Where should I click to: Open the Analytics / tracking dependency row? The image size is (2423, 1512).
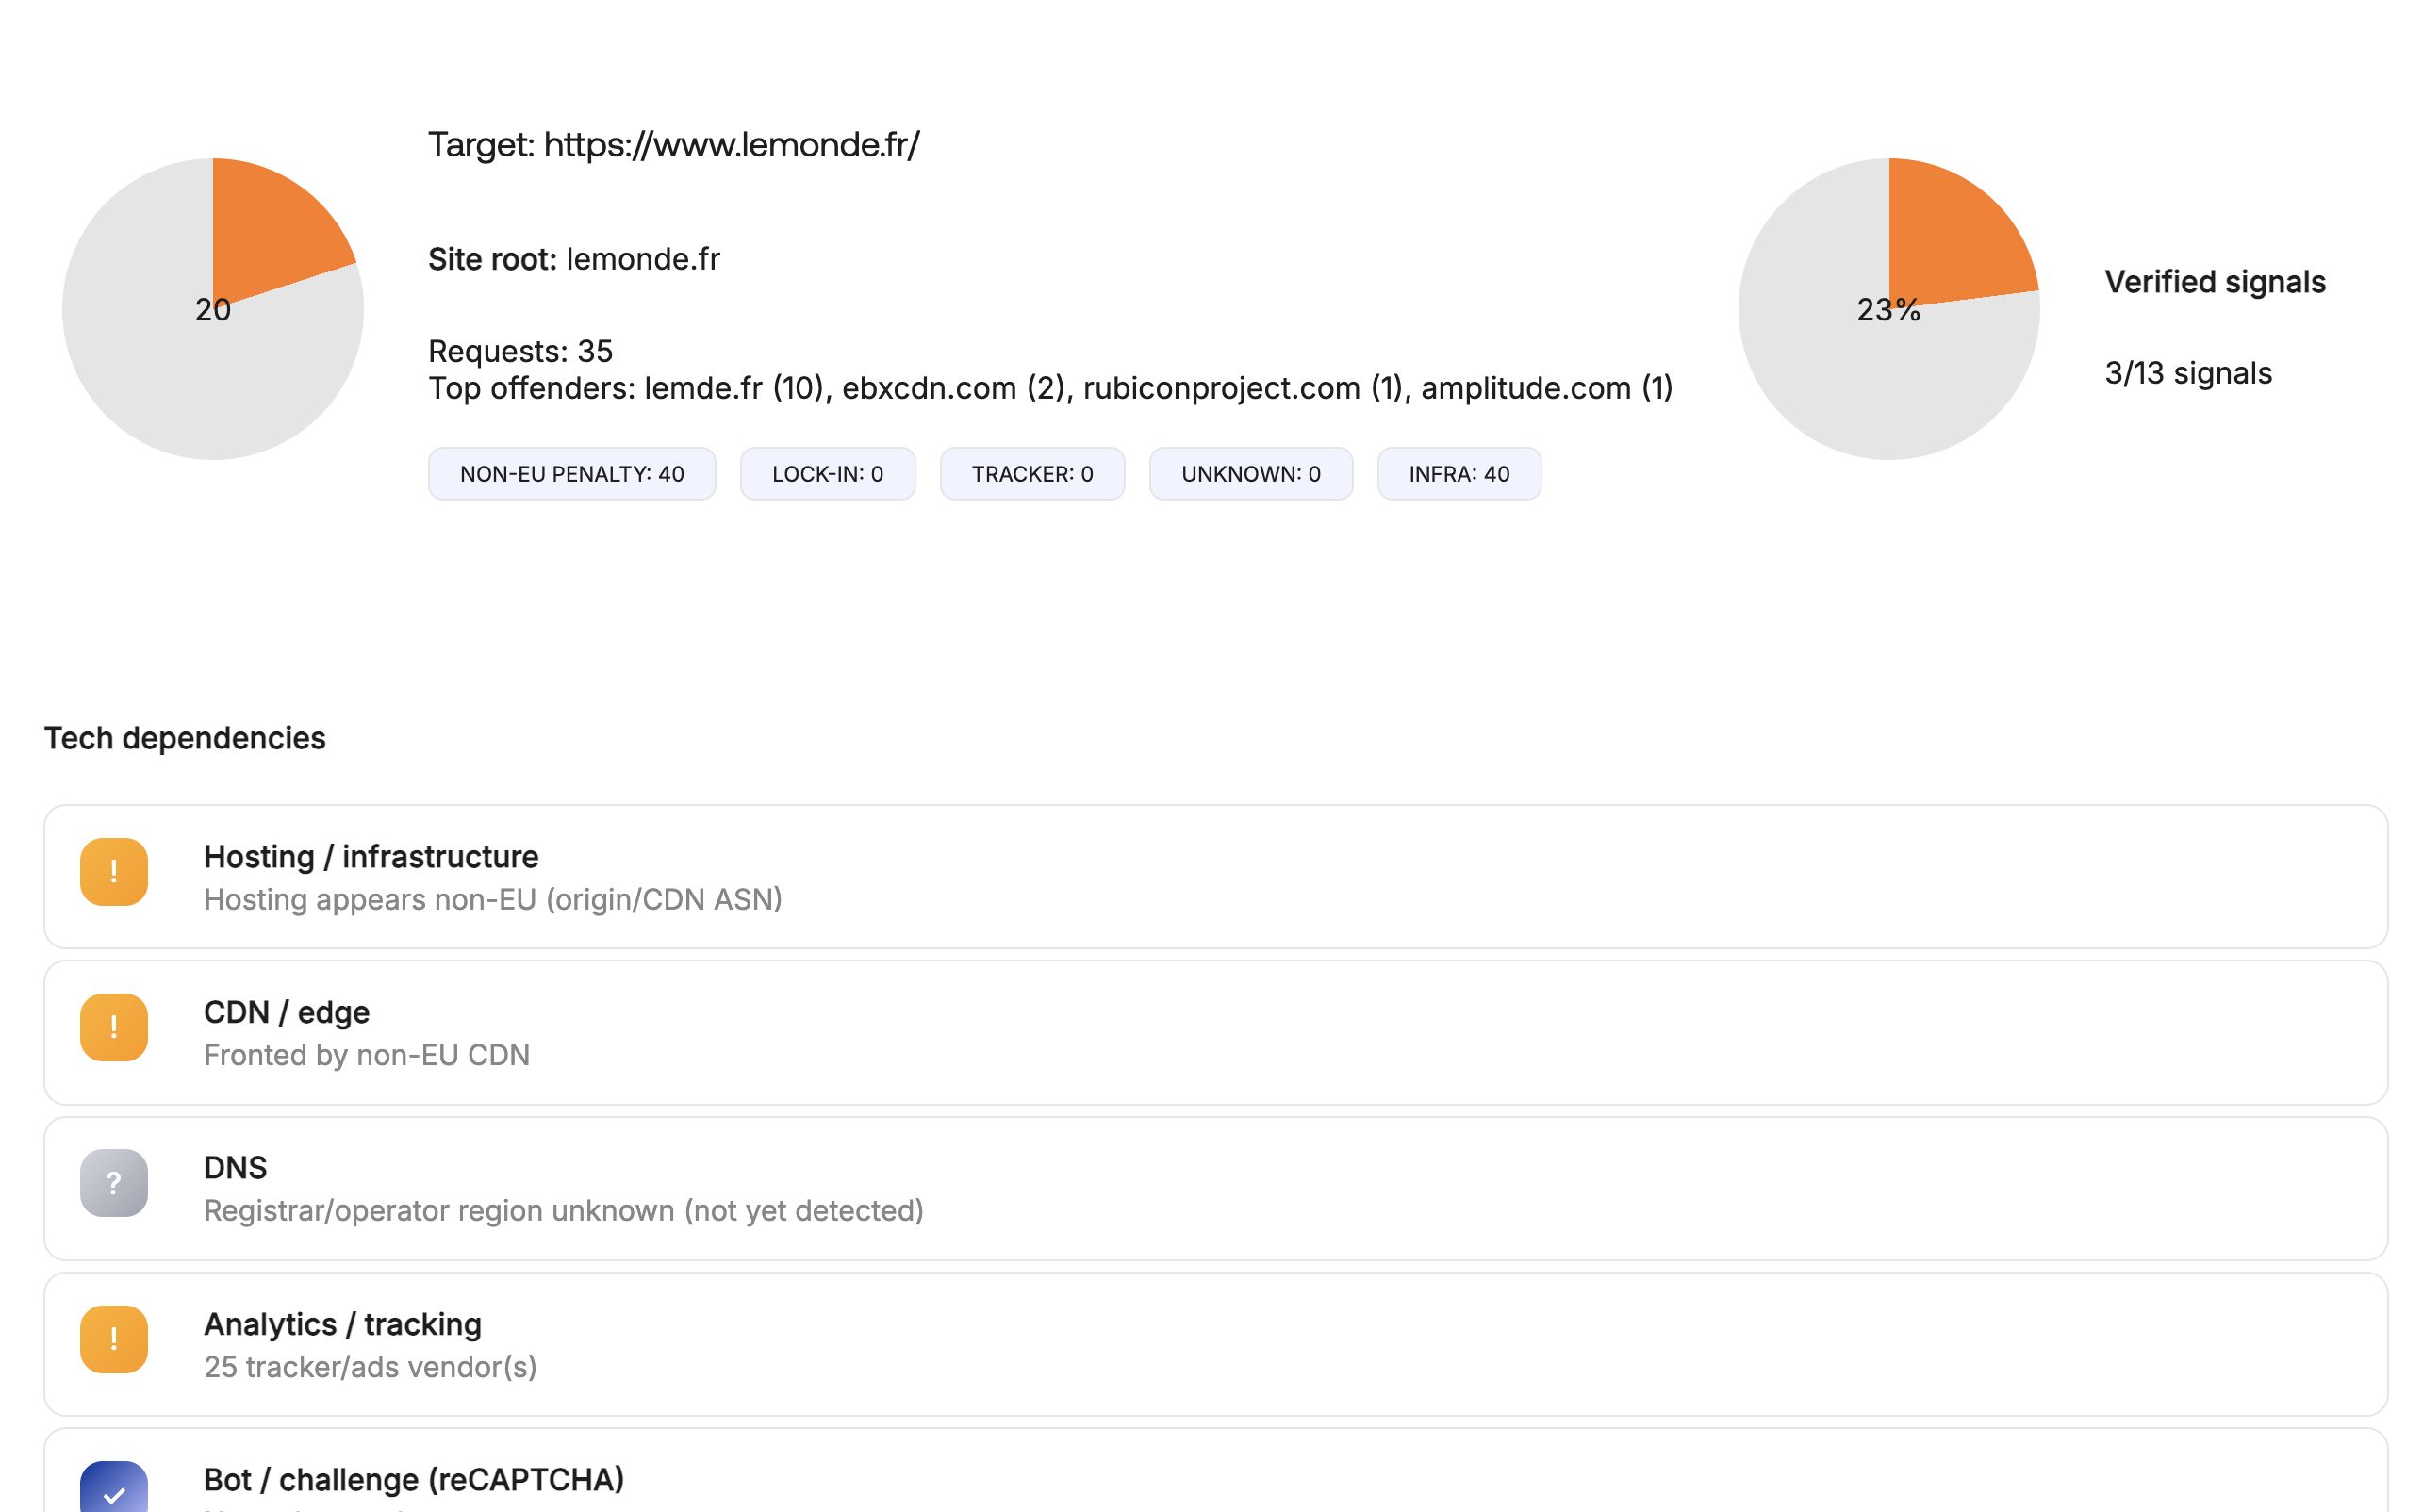coord(1215,1345)
